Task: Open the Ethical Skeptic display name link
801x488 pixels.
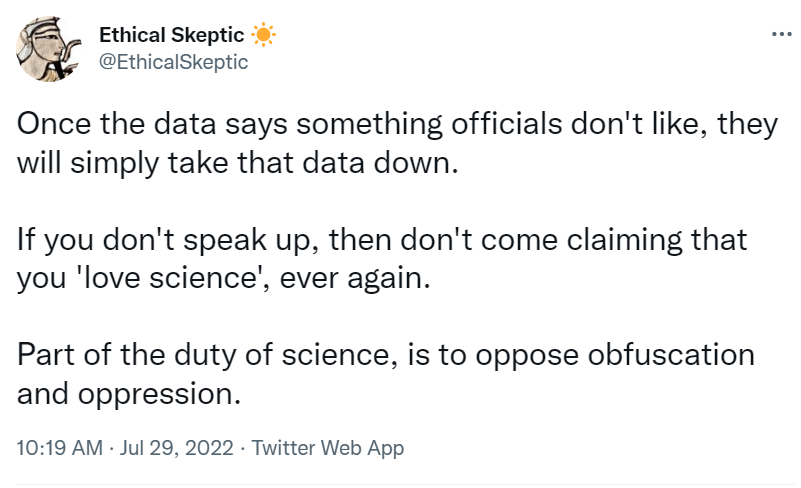Action: (x=171, y=35)
